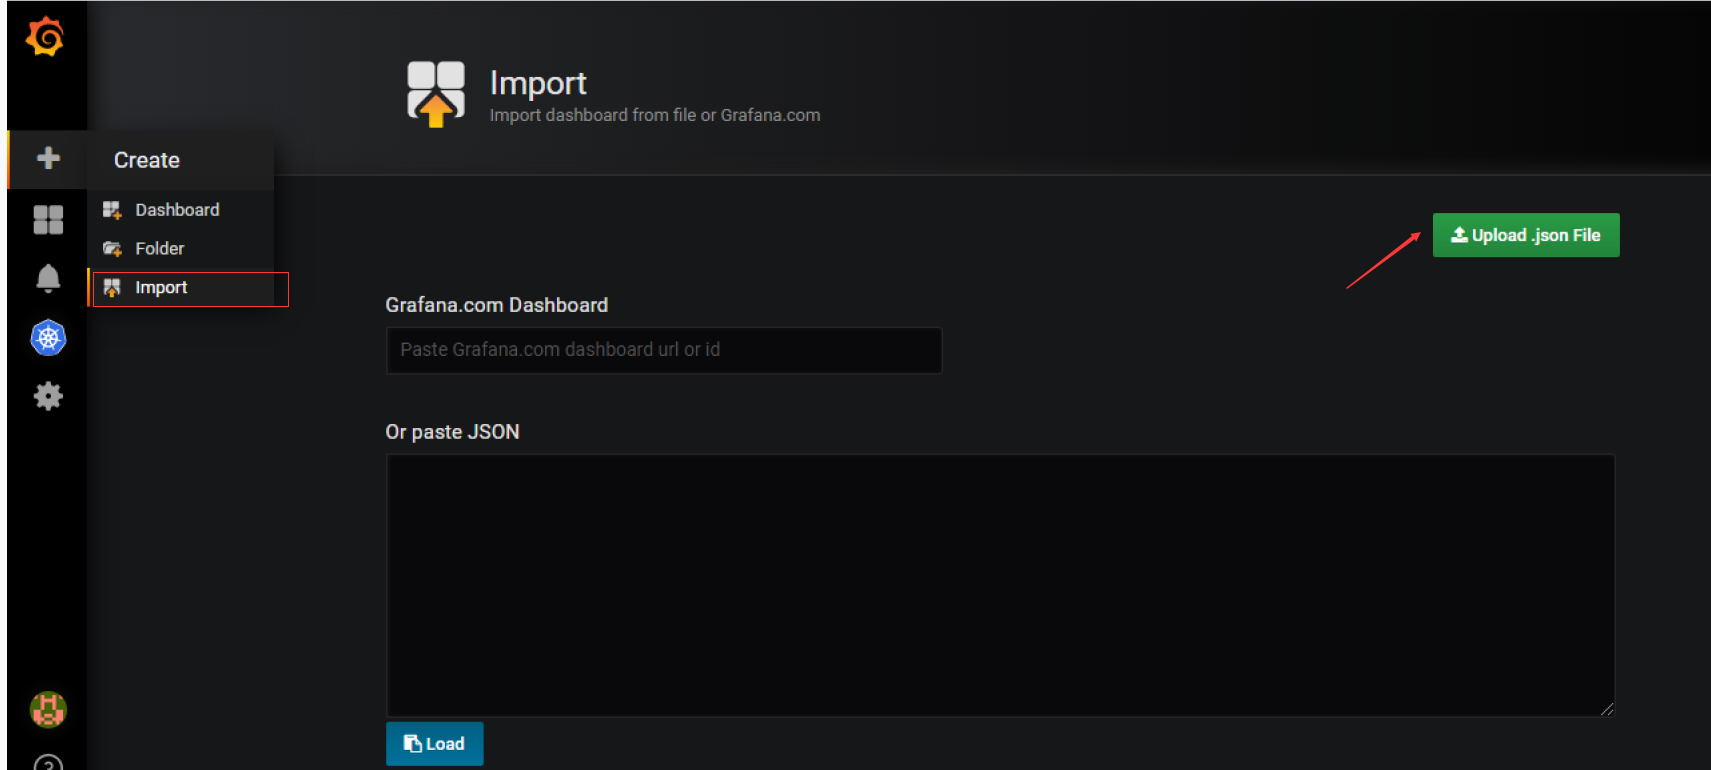
Task: Open the Dashboards grid icon
Action: click(48, 219)
